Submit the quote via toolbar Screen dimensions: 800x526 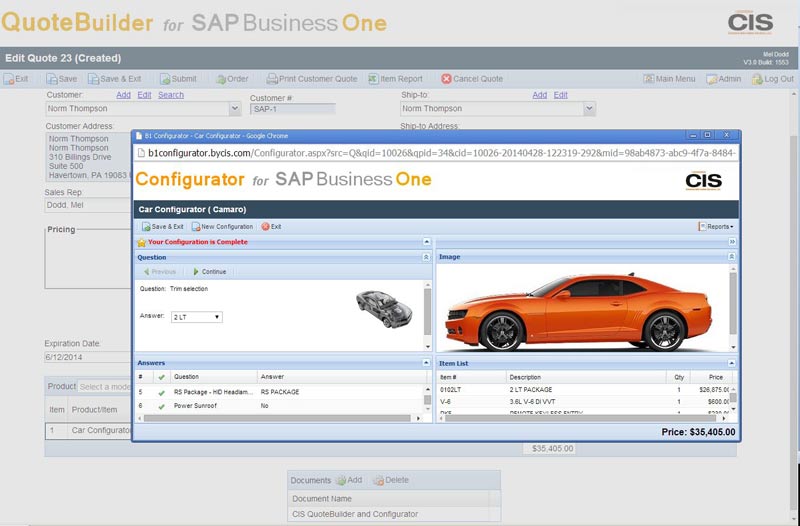(x=178, y=79)
